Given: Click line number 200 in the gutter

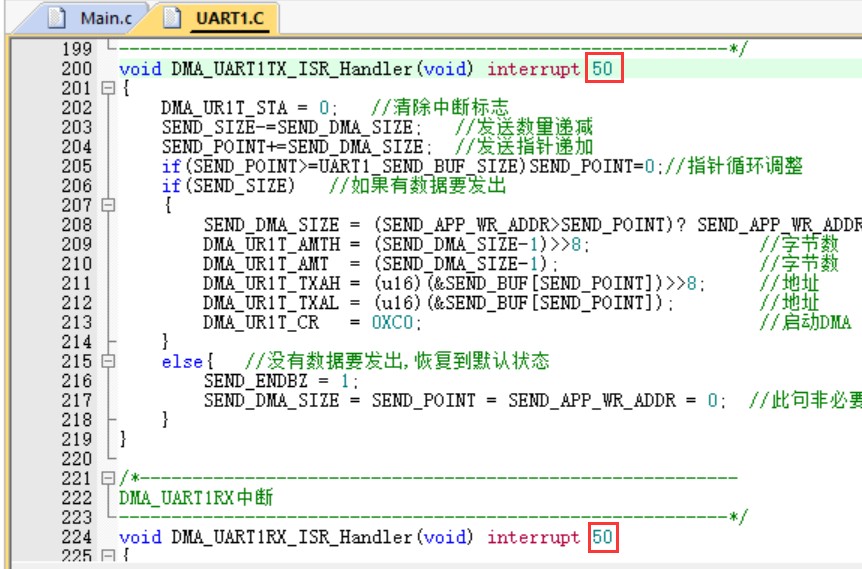Looking at the screenshot, I should (x=76, y=69).
